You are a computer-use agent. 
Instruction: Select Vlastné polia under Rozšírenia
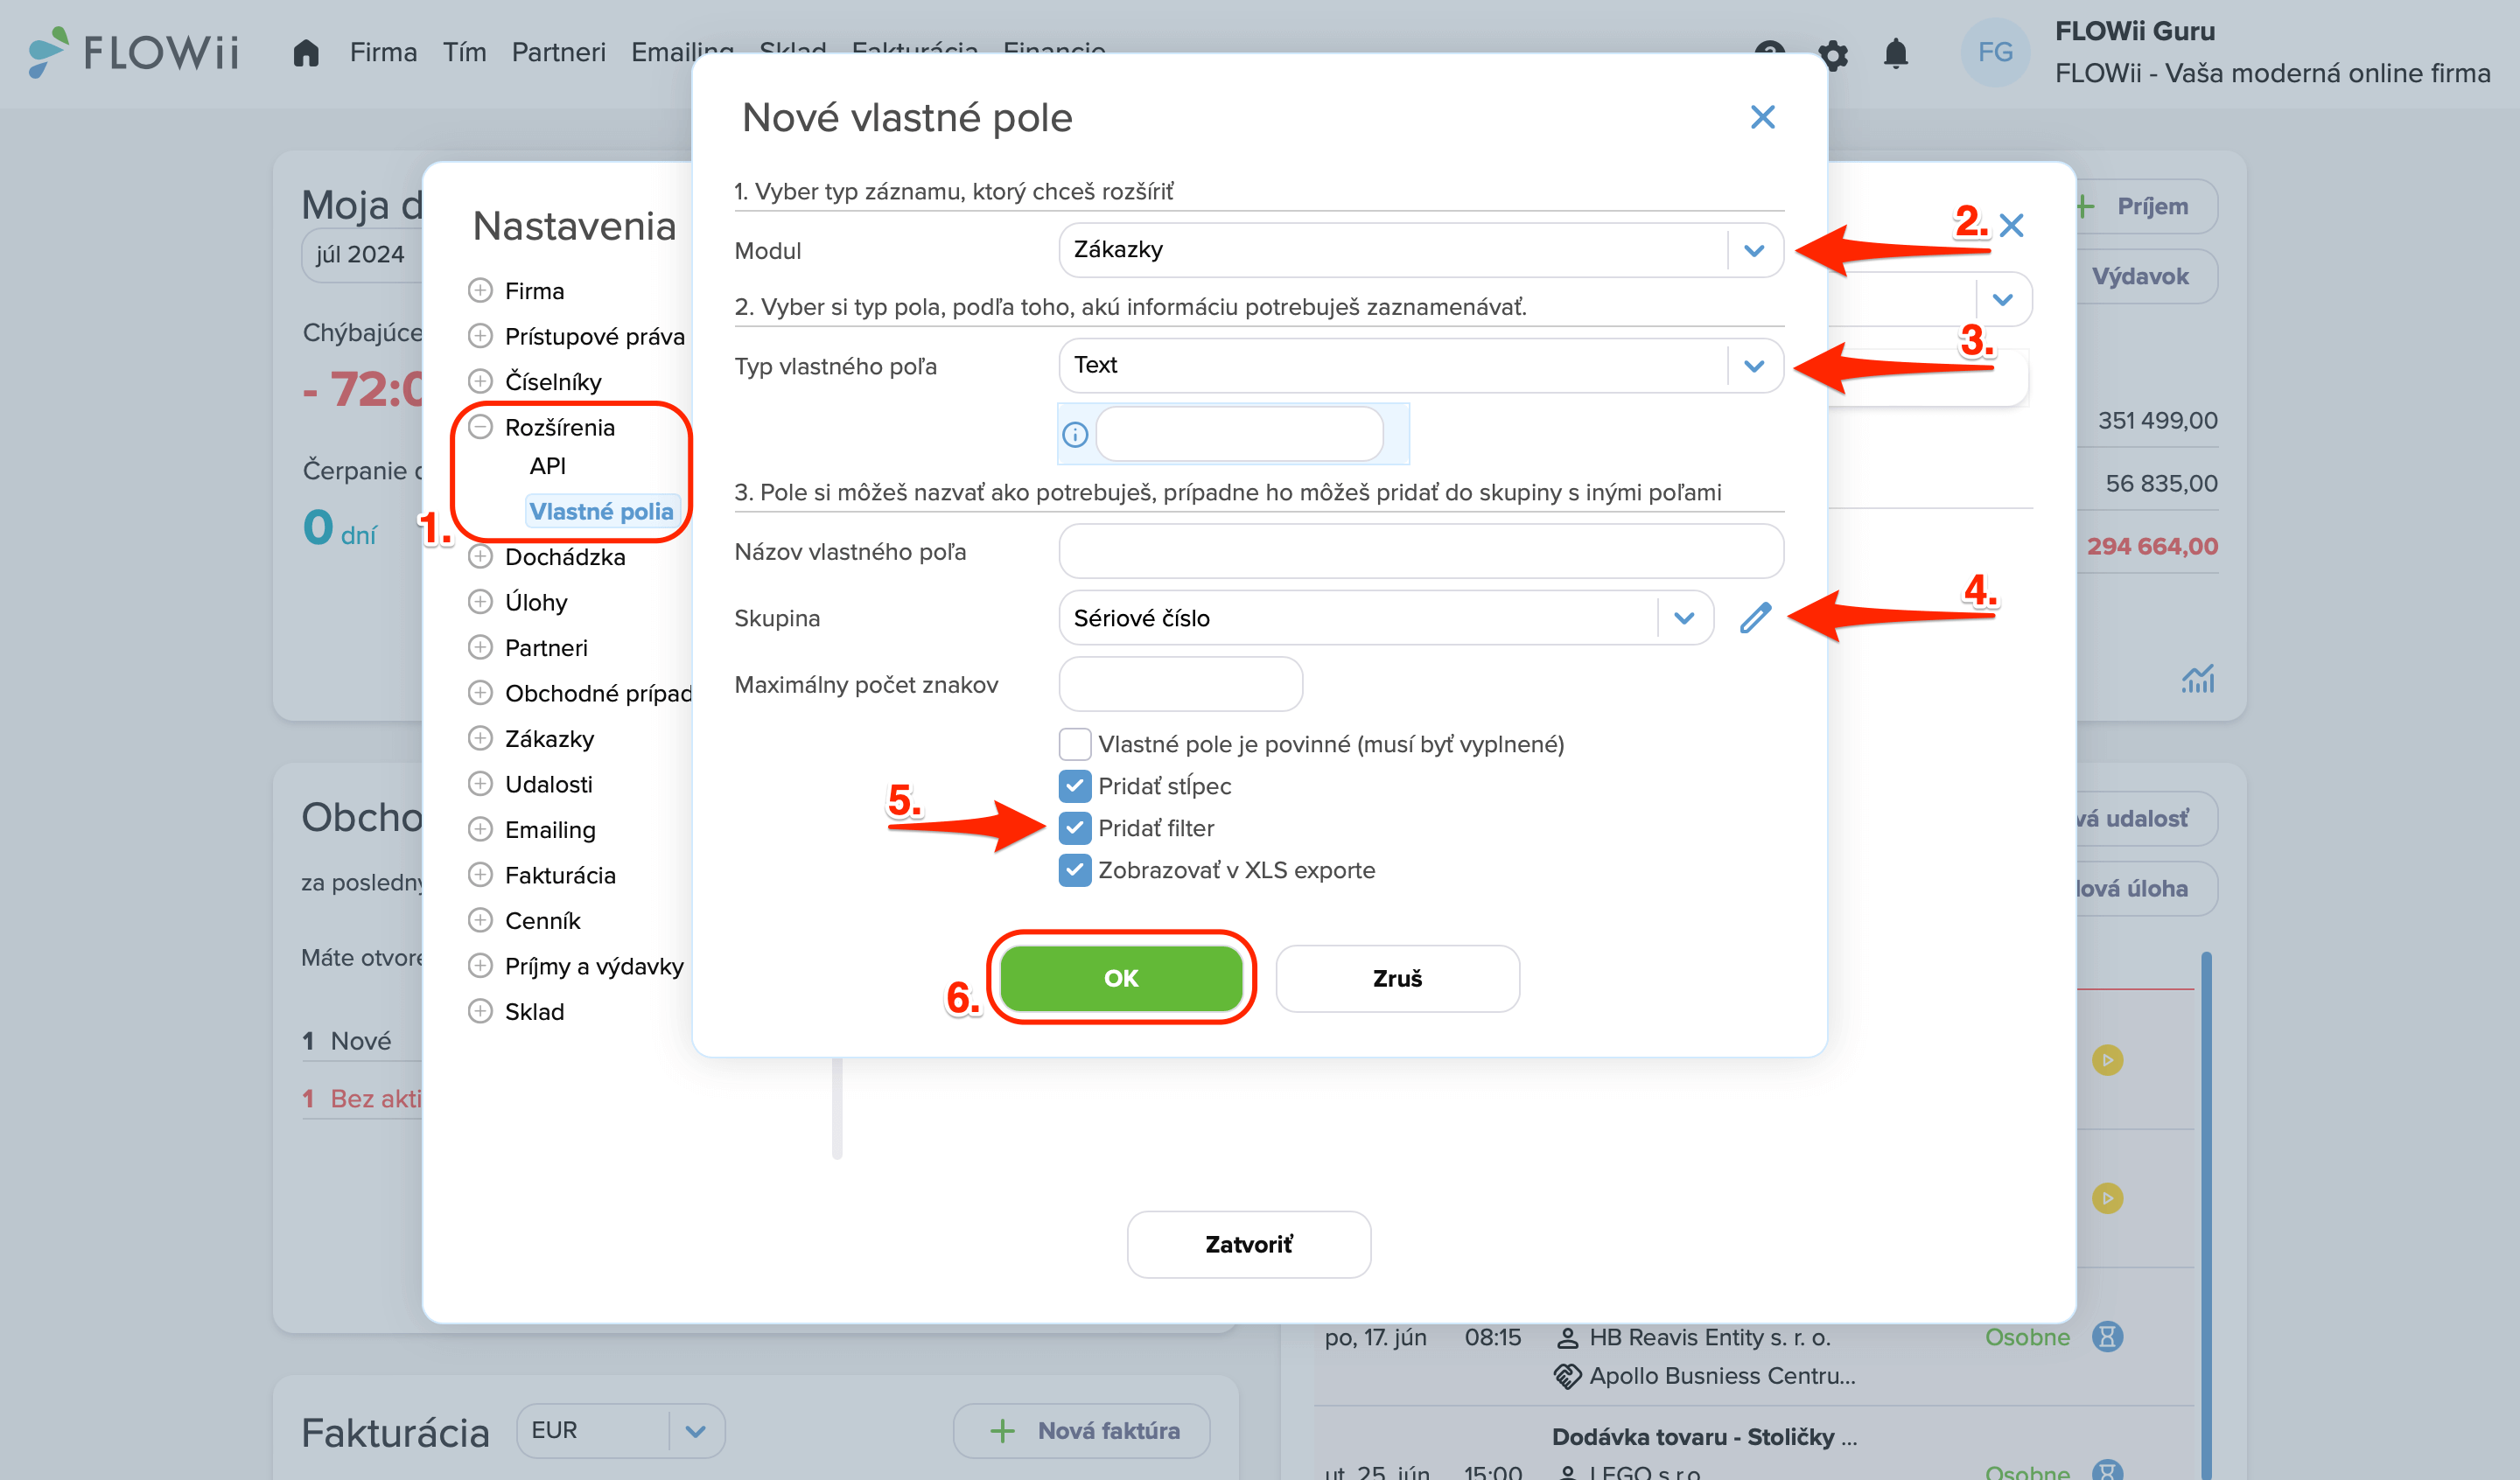(x=601, y=511)
